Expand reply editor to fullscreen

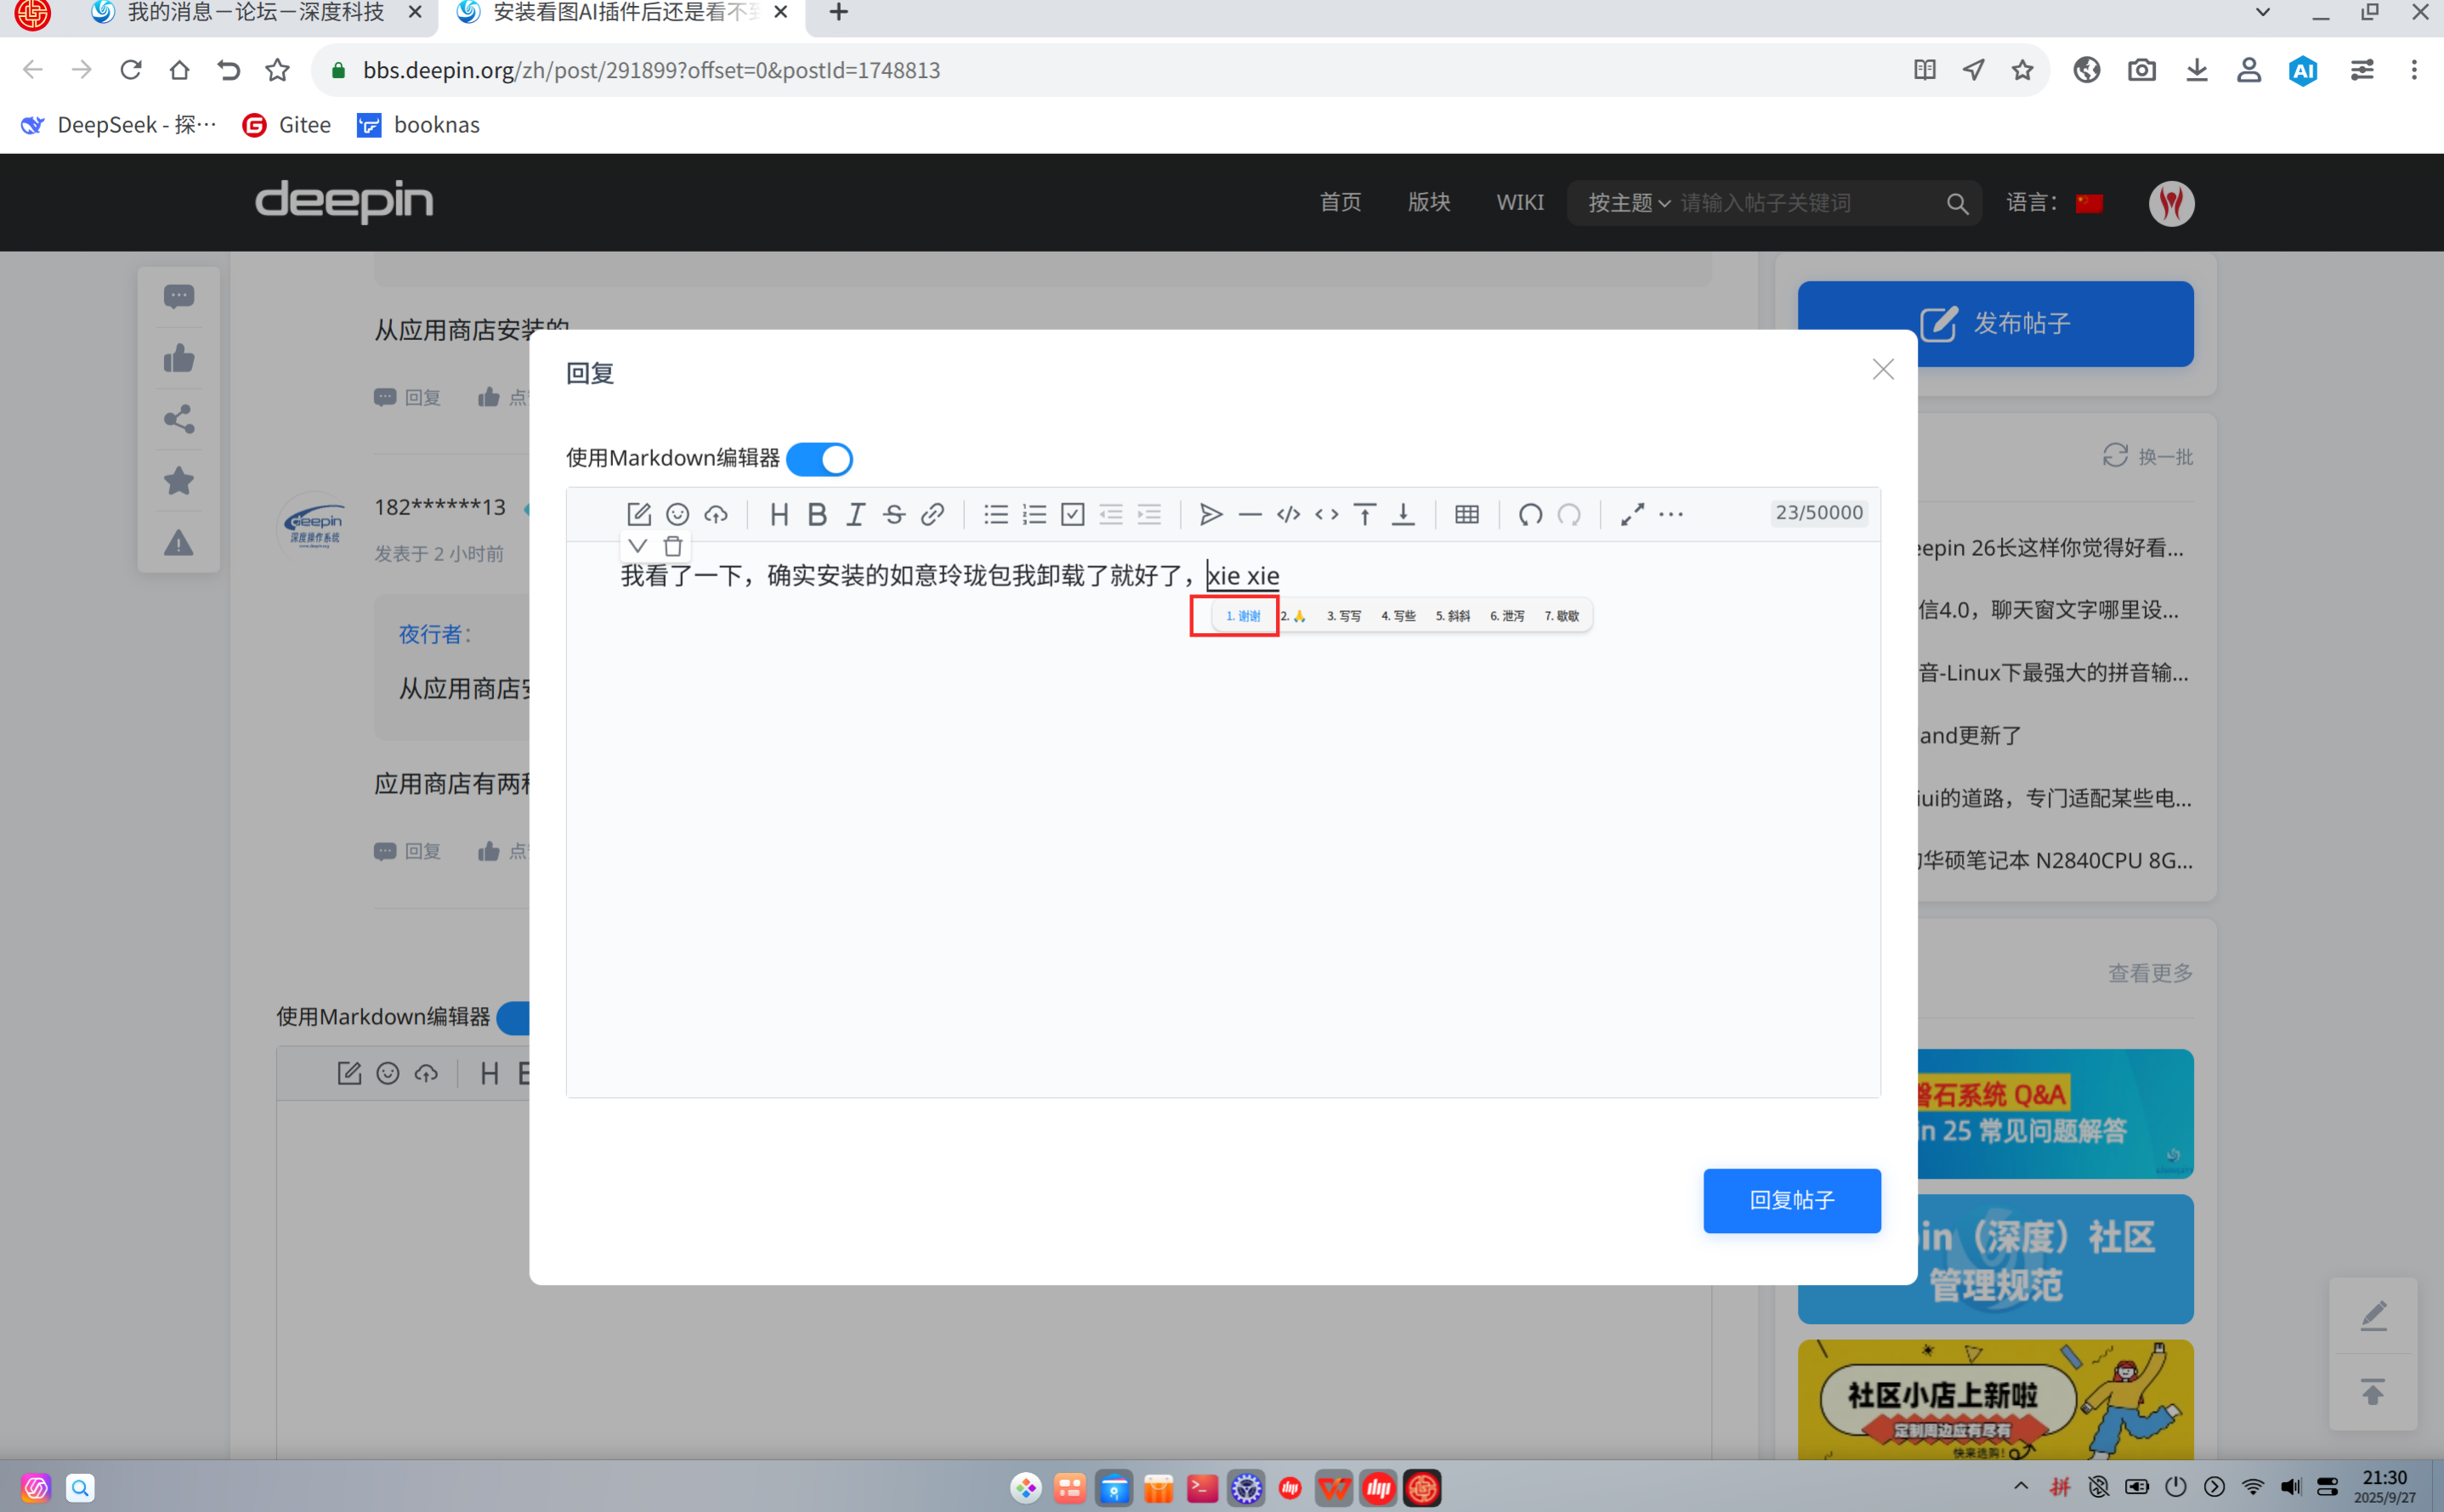click(1632, 514)
